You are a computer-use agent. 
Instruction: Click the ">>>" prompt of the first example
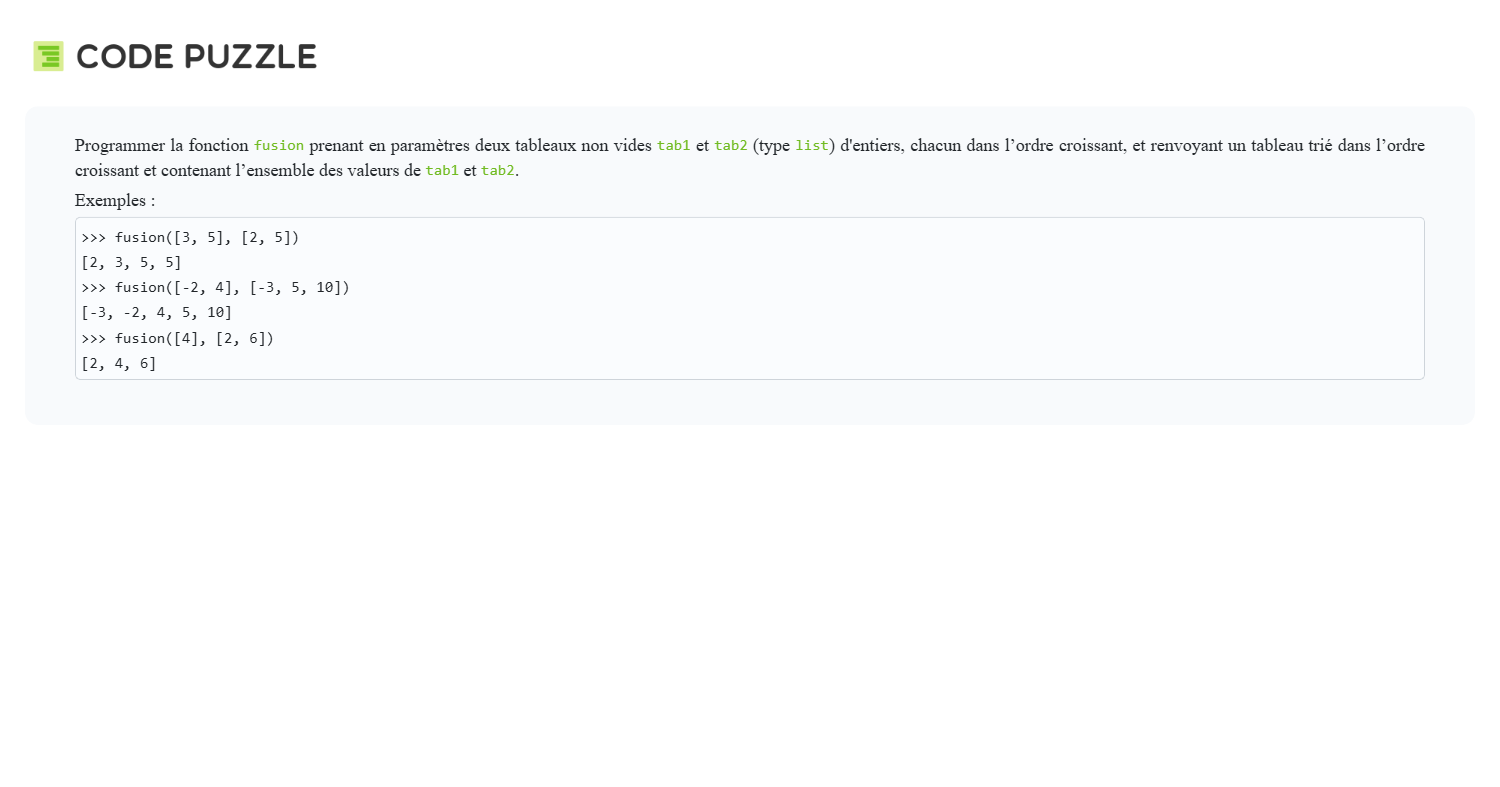pos(94,238)
